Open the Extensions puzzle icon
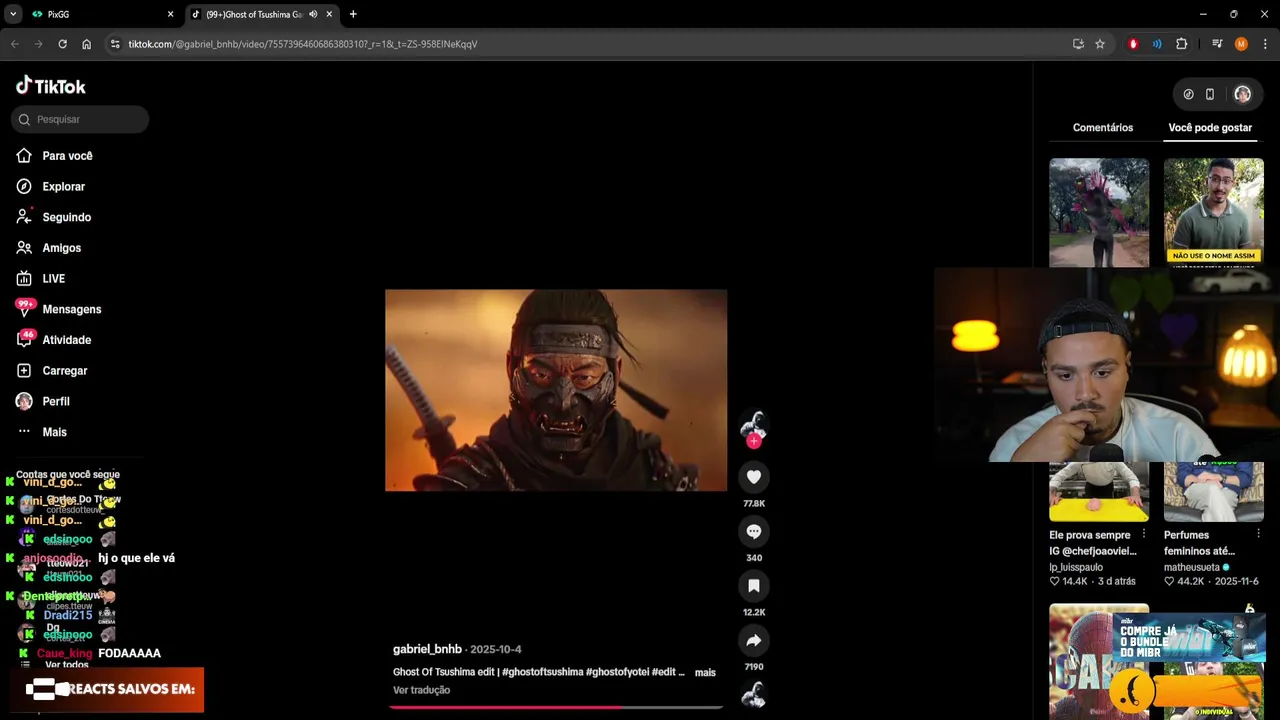 [x=1181, y=44]
